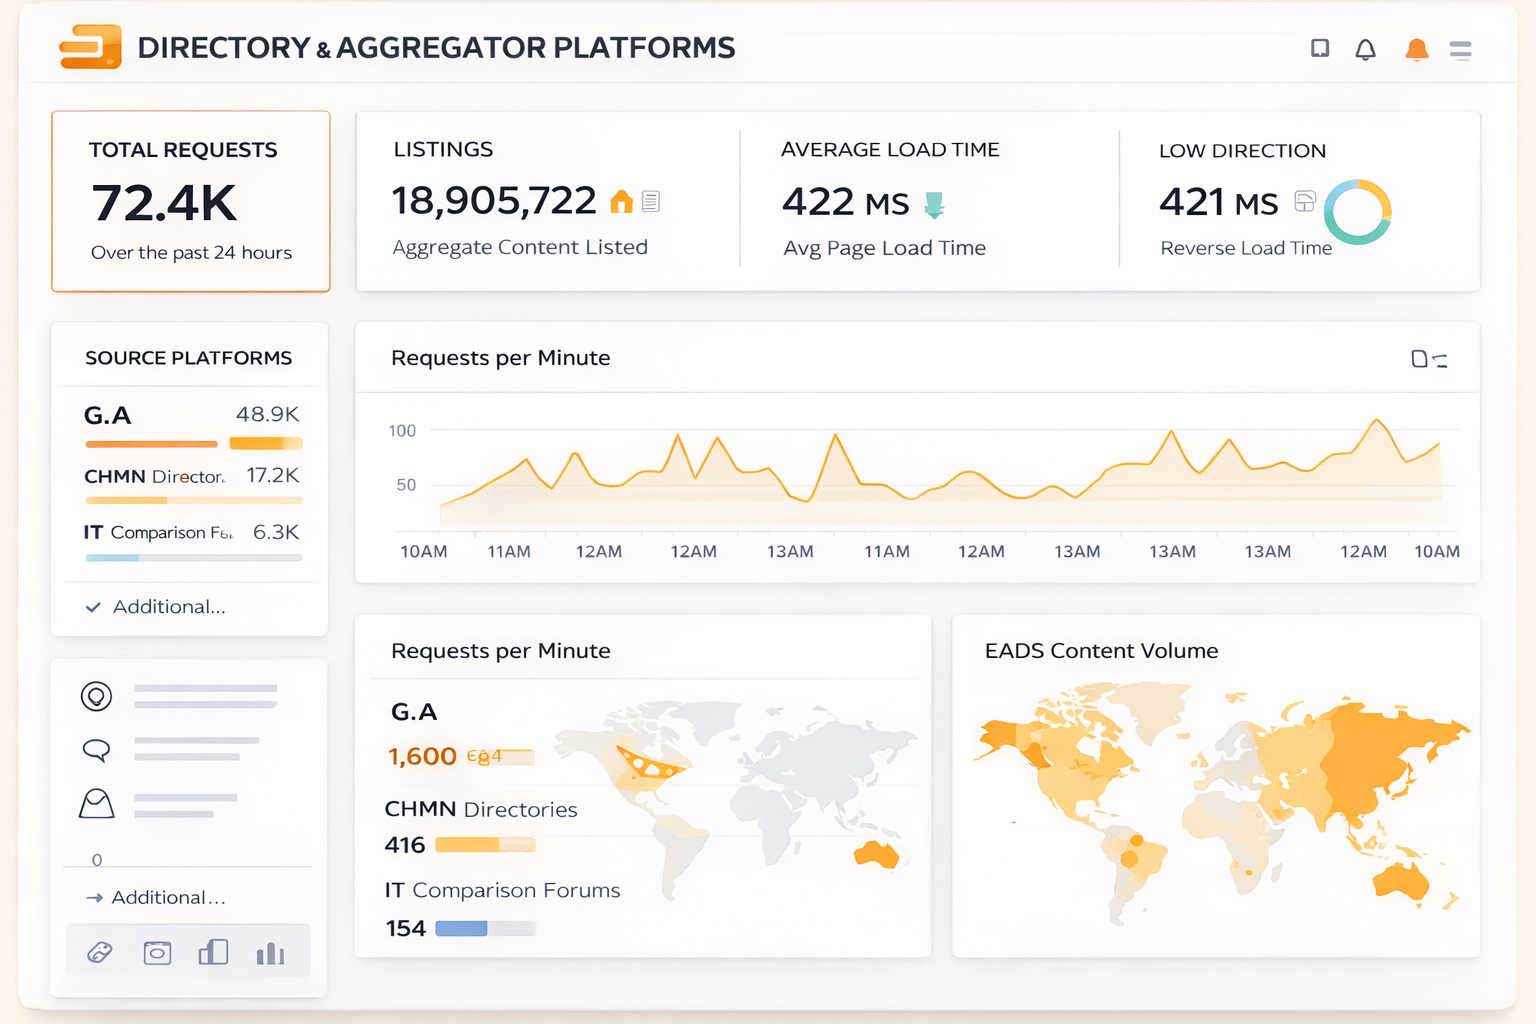
Task: Click the green download arrow by 422 MS
Action: 934,205
